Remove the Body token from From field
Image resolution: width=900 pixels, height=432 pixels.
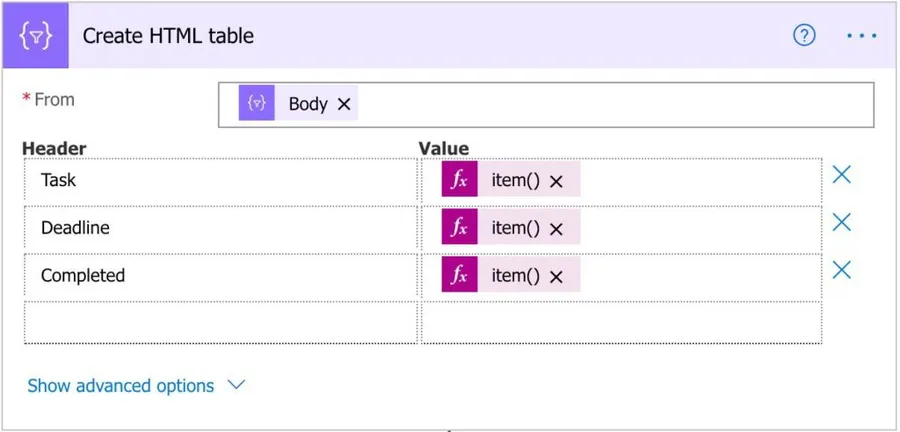click(x=344, y=104)
